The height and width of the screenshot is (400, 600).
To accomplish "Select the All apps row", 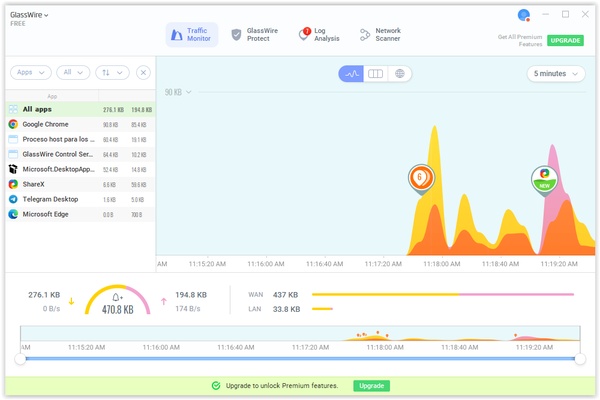I will click(x=78, y=109).
